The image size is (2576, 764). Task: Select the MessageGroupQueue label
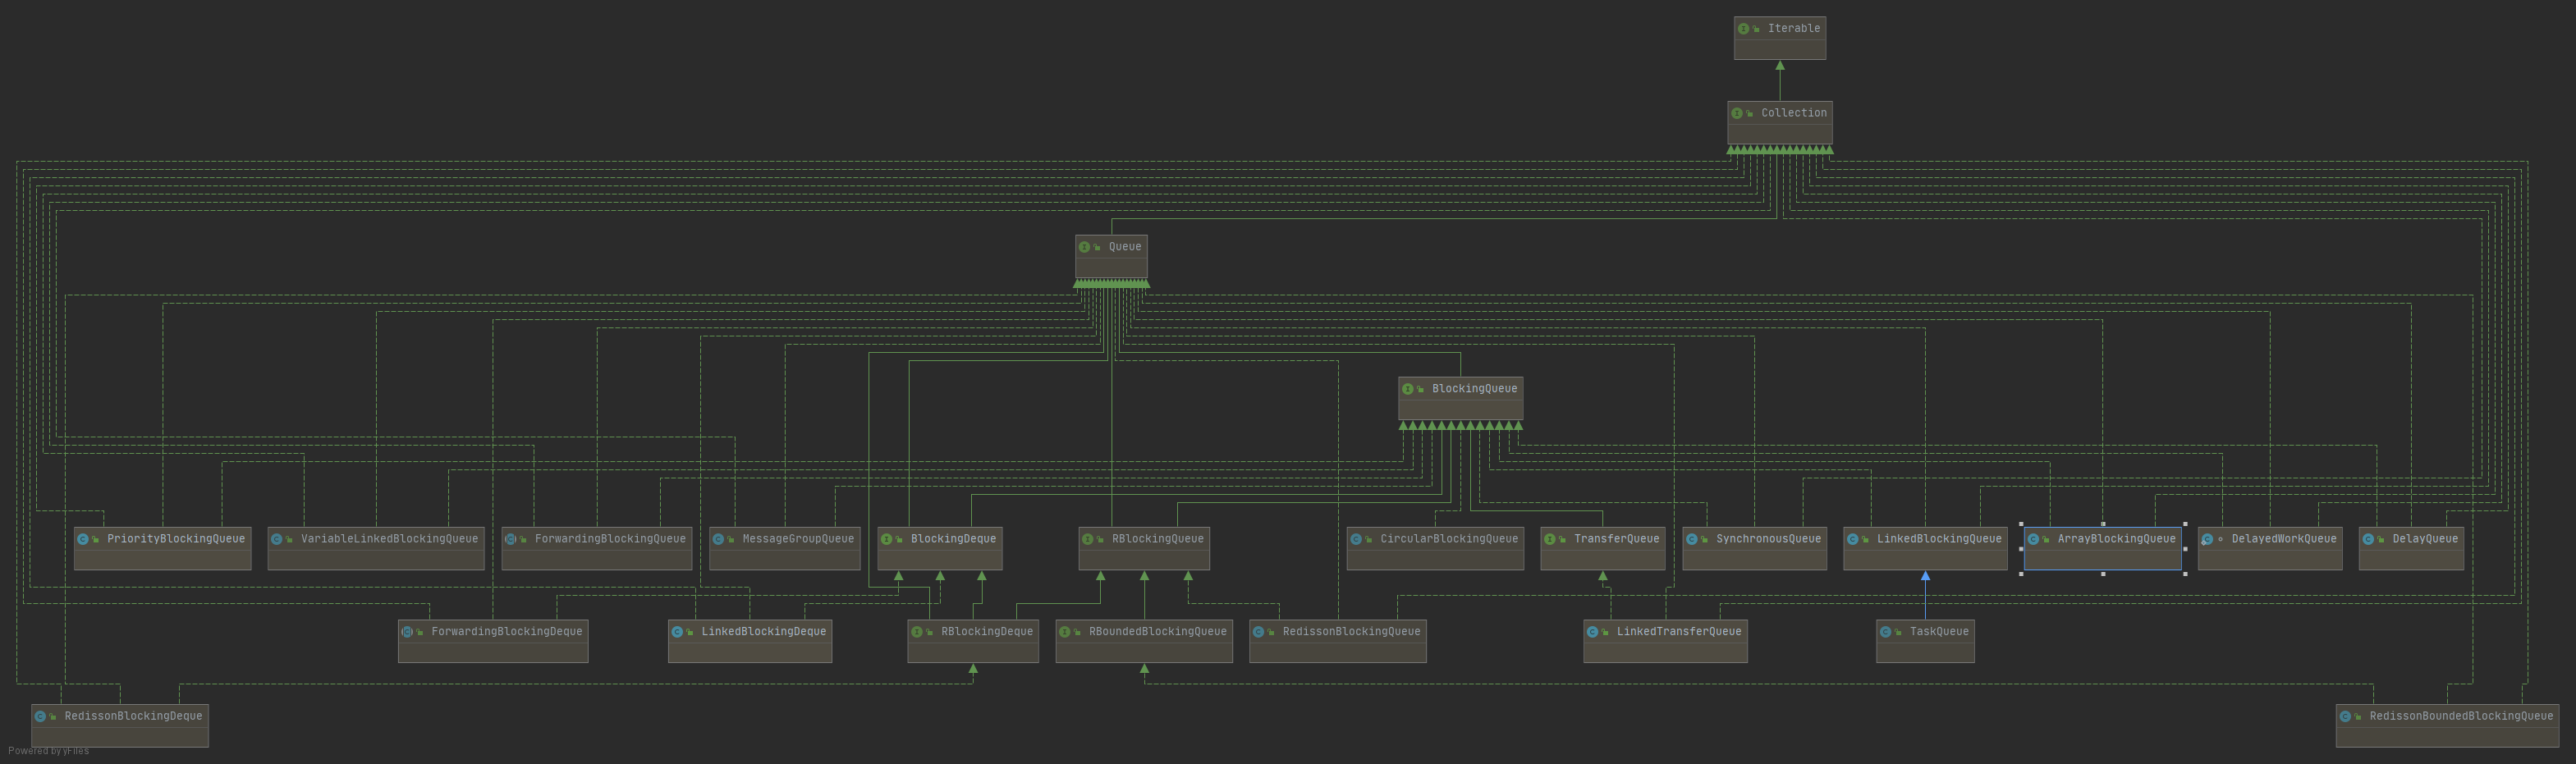[798, 539]
